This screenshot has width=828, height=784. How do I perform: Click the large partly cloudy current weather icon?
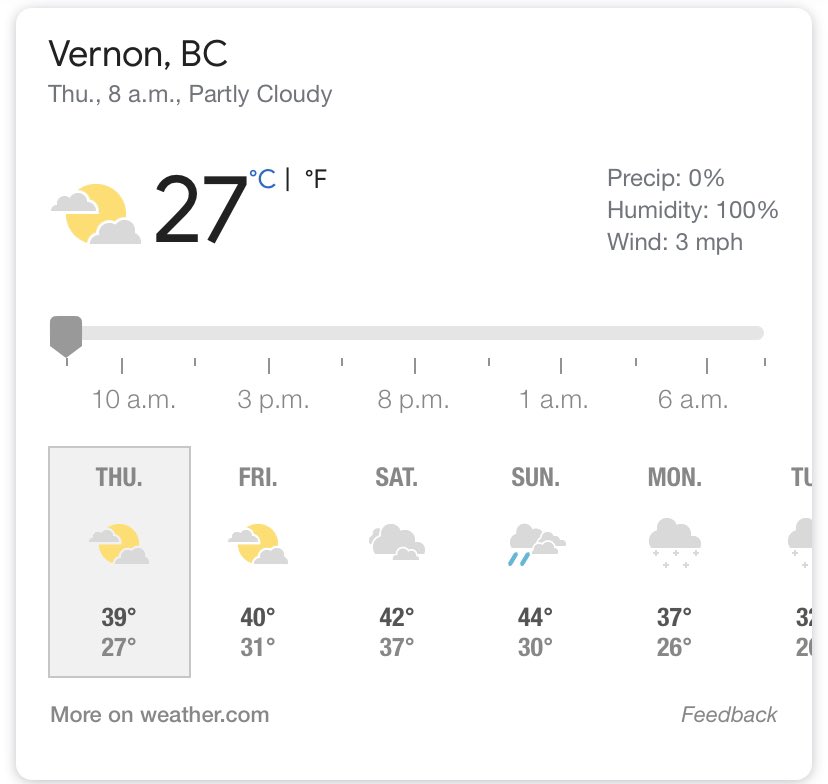pyautogui.click(x=96, y=214)
